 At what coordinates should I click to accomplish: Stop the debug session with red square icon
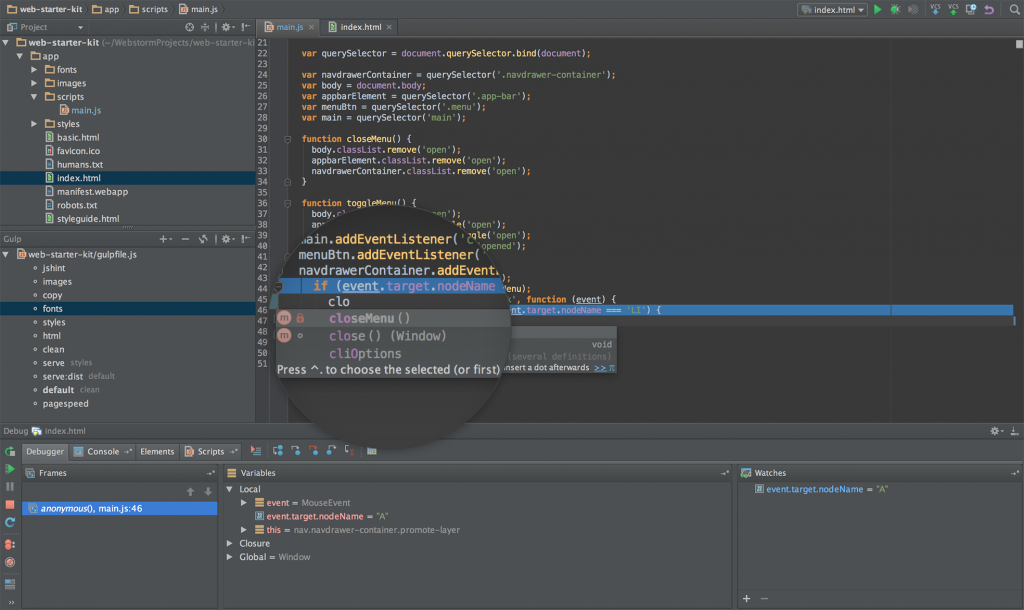[9, 505]
